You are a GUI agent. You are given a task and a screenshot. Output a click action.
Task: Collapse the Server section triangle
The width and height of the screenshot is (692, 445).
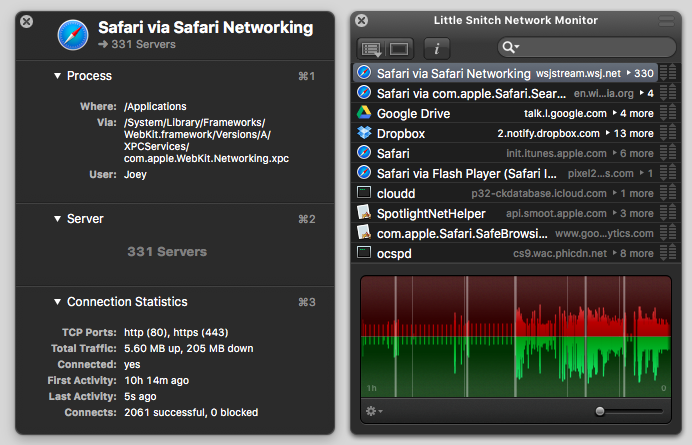coord(57,219)
